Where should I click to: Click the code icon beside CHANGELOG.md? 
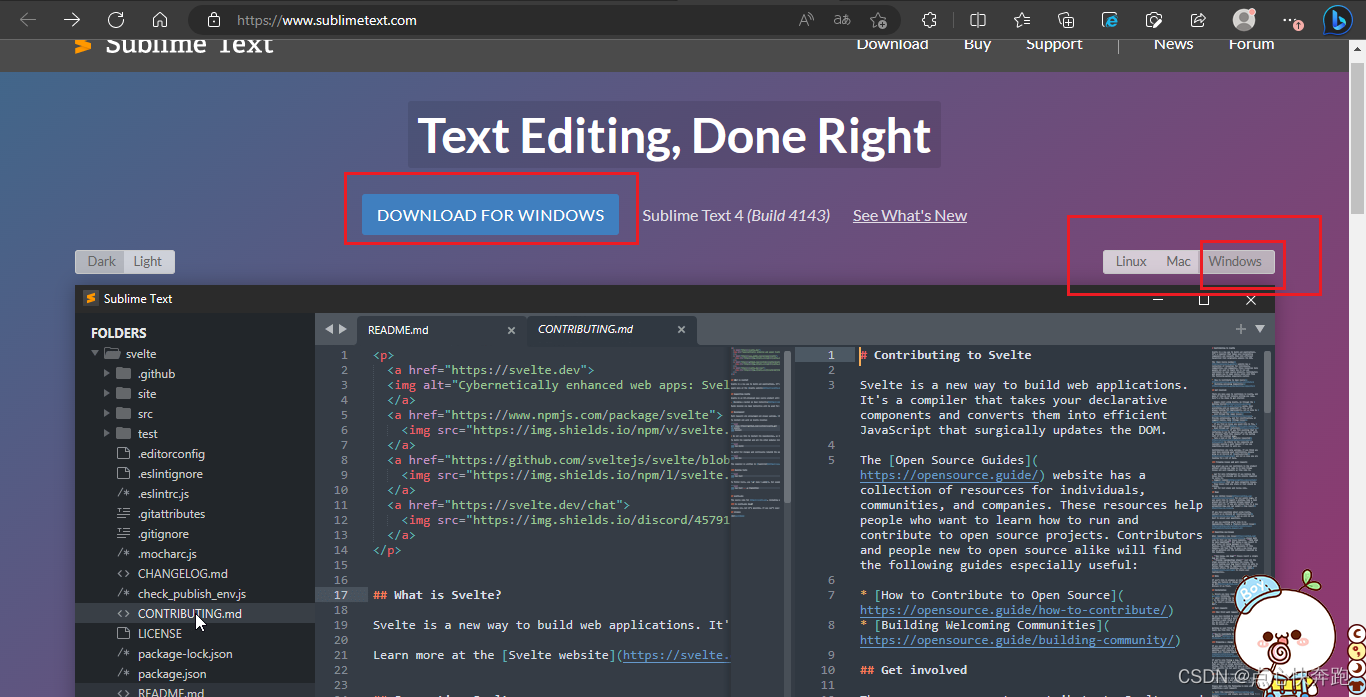124,574
